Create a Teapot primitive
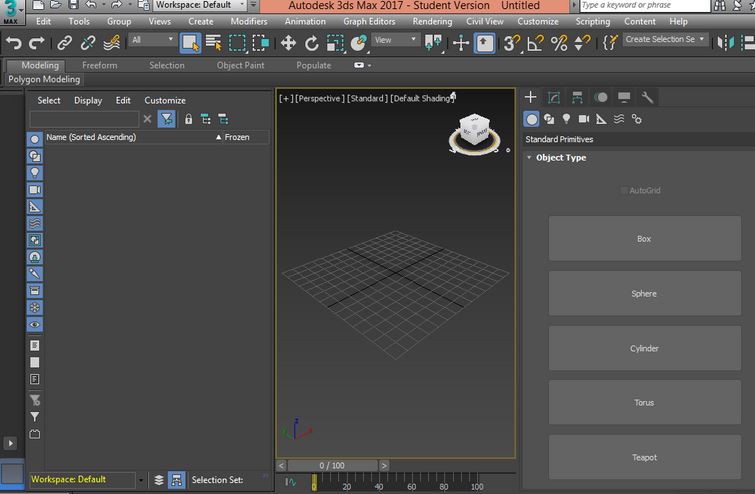 click(x=645, y=457)
